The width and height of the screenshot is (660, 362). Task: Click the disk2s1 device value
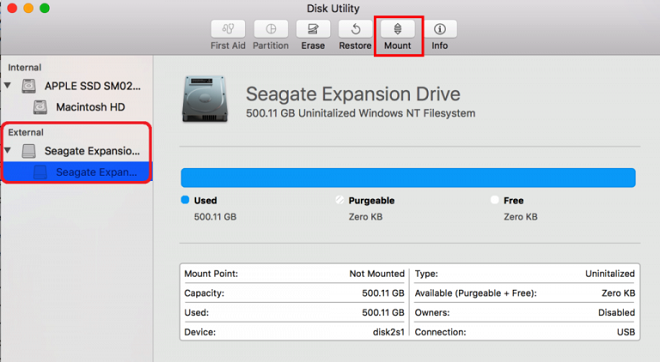click(389, 332)
